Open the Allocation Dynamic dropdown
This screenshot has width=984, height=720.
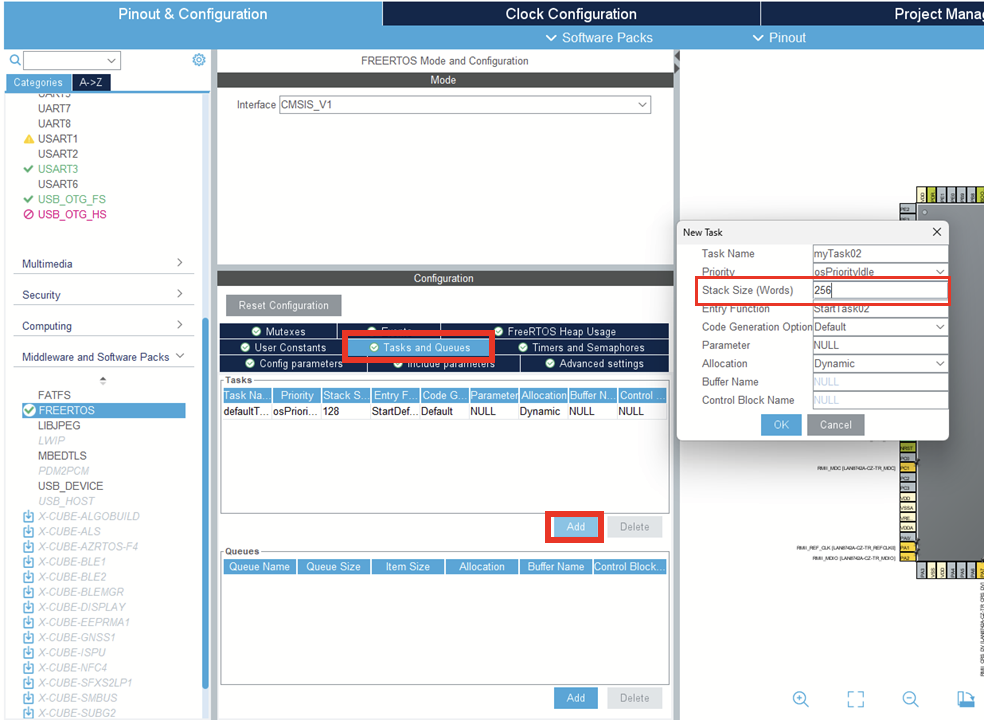coord(939,363)
